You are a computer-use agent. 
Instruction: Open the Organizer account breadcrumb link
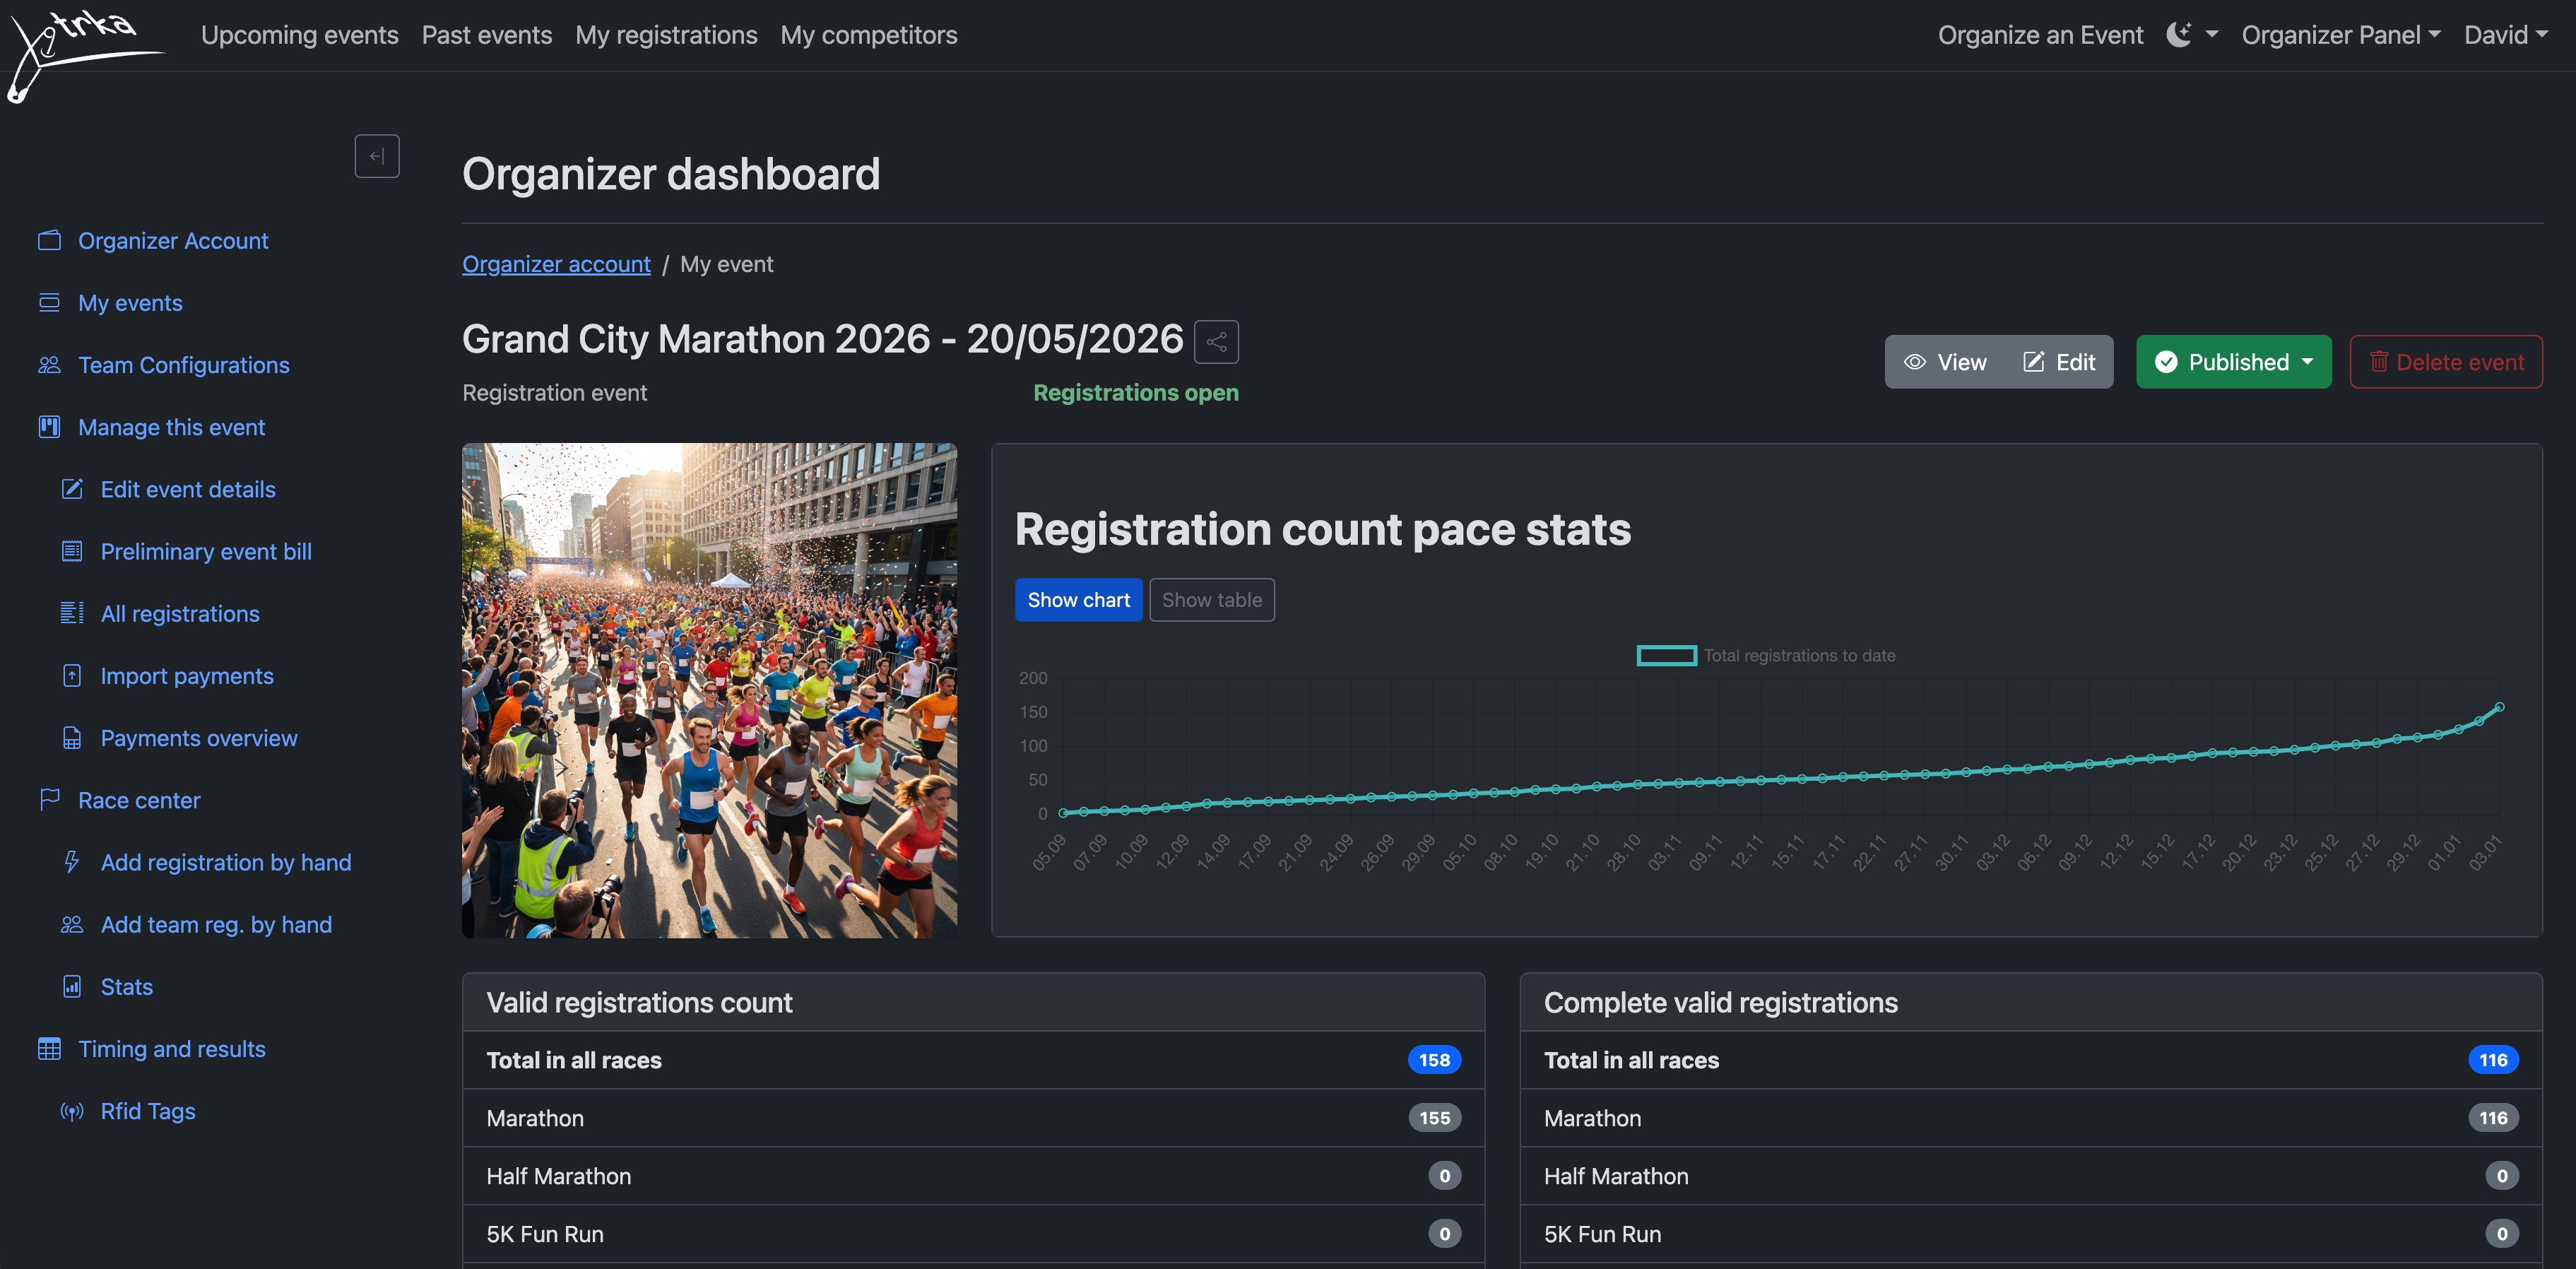(556, 263)
